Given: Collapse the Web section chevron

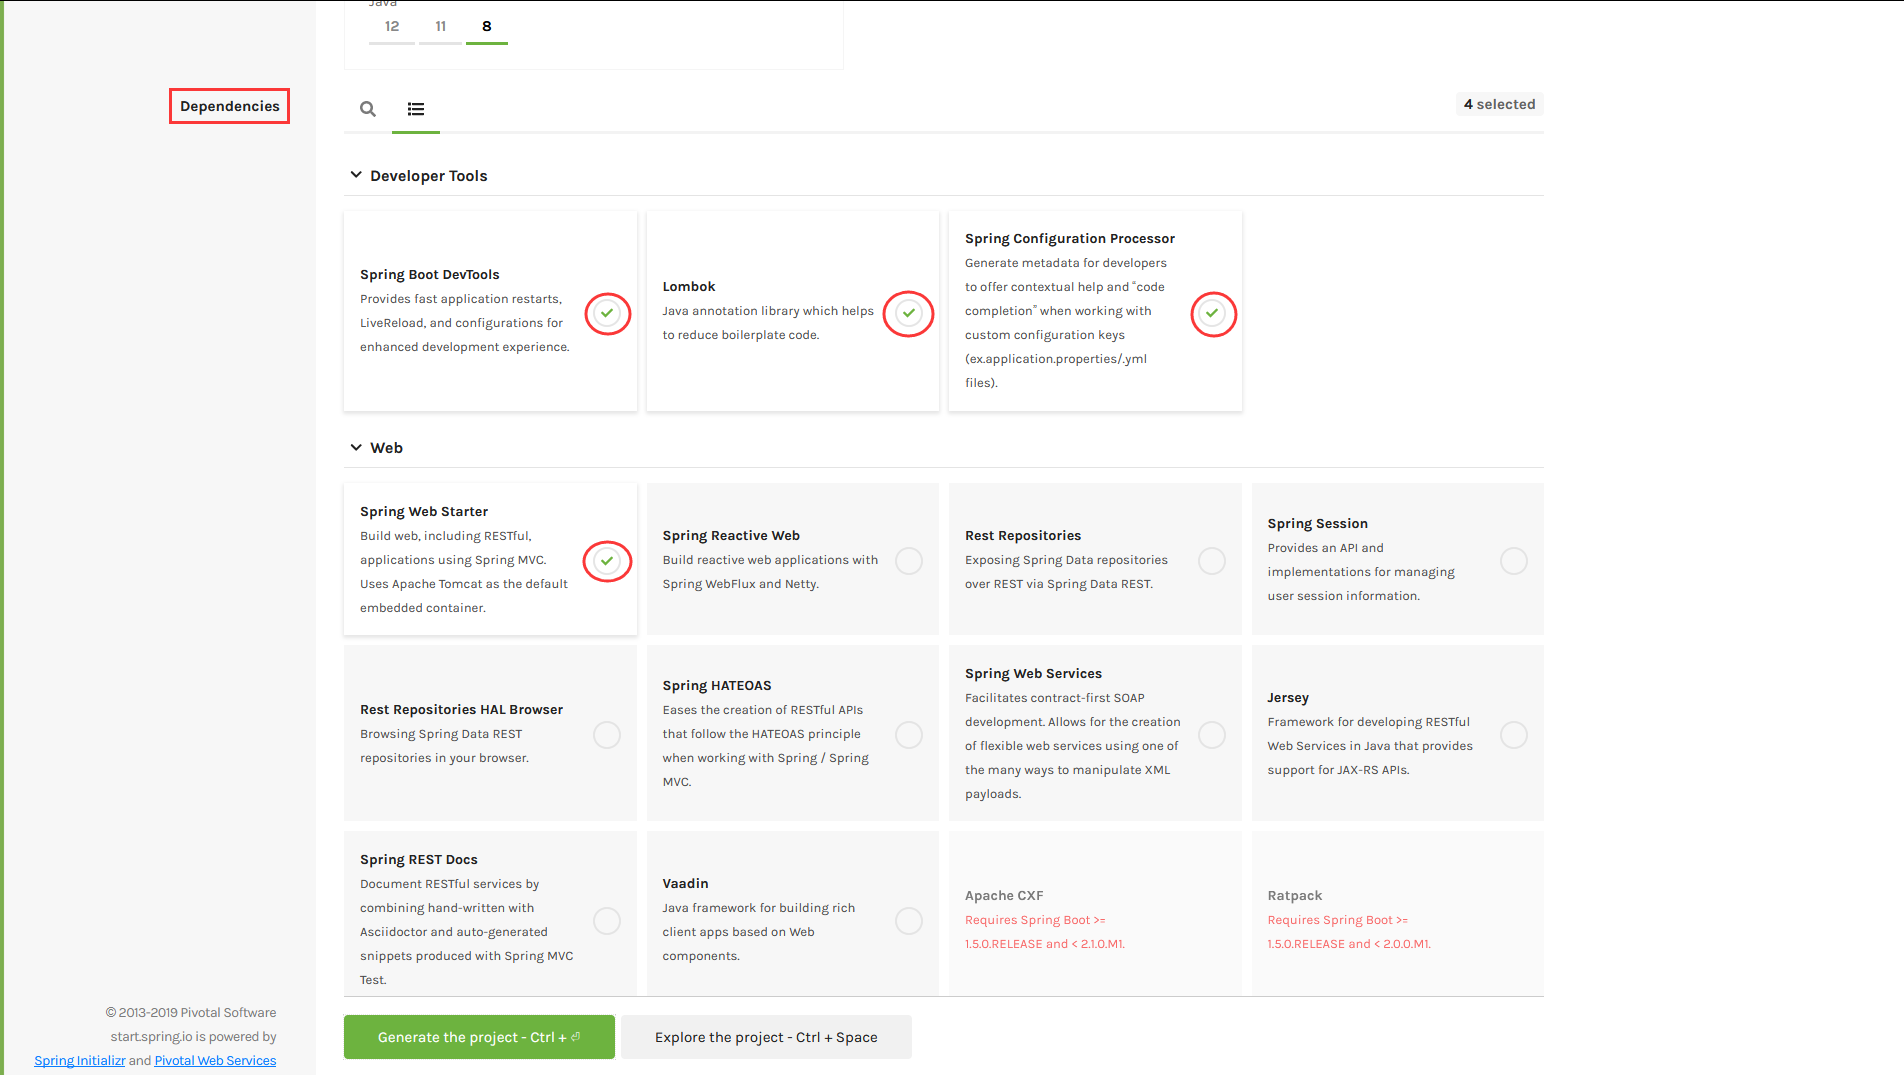Looking at the screenshot, I should click(356, 447).
